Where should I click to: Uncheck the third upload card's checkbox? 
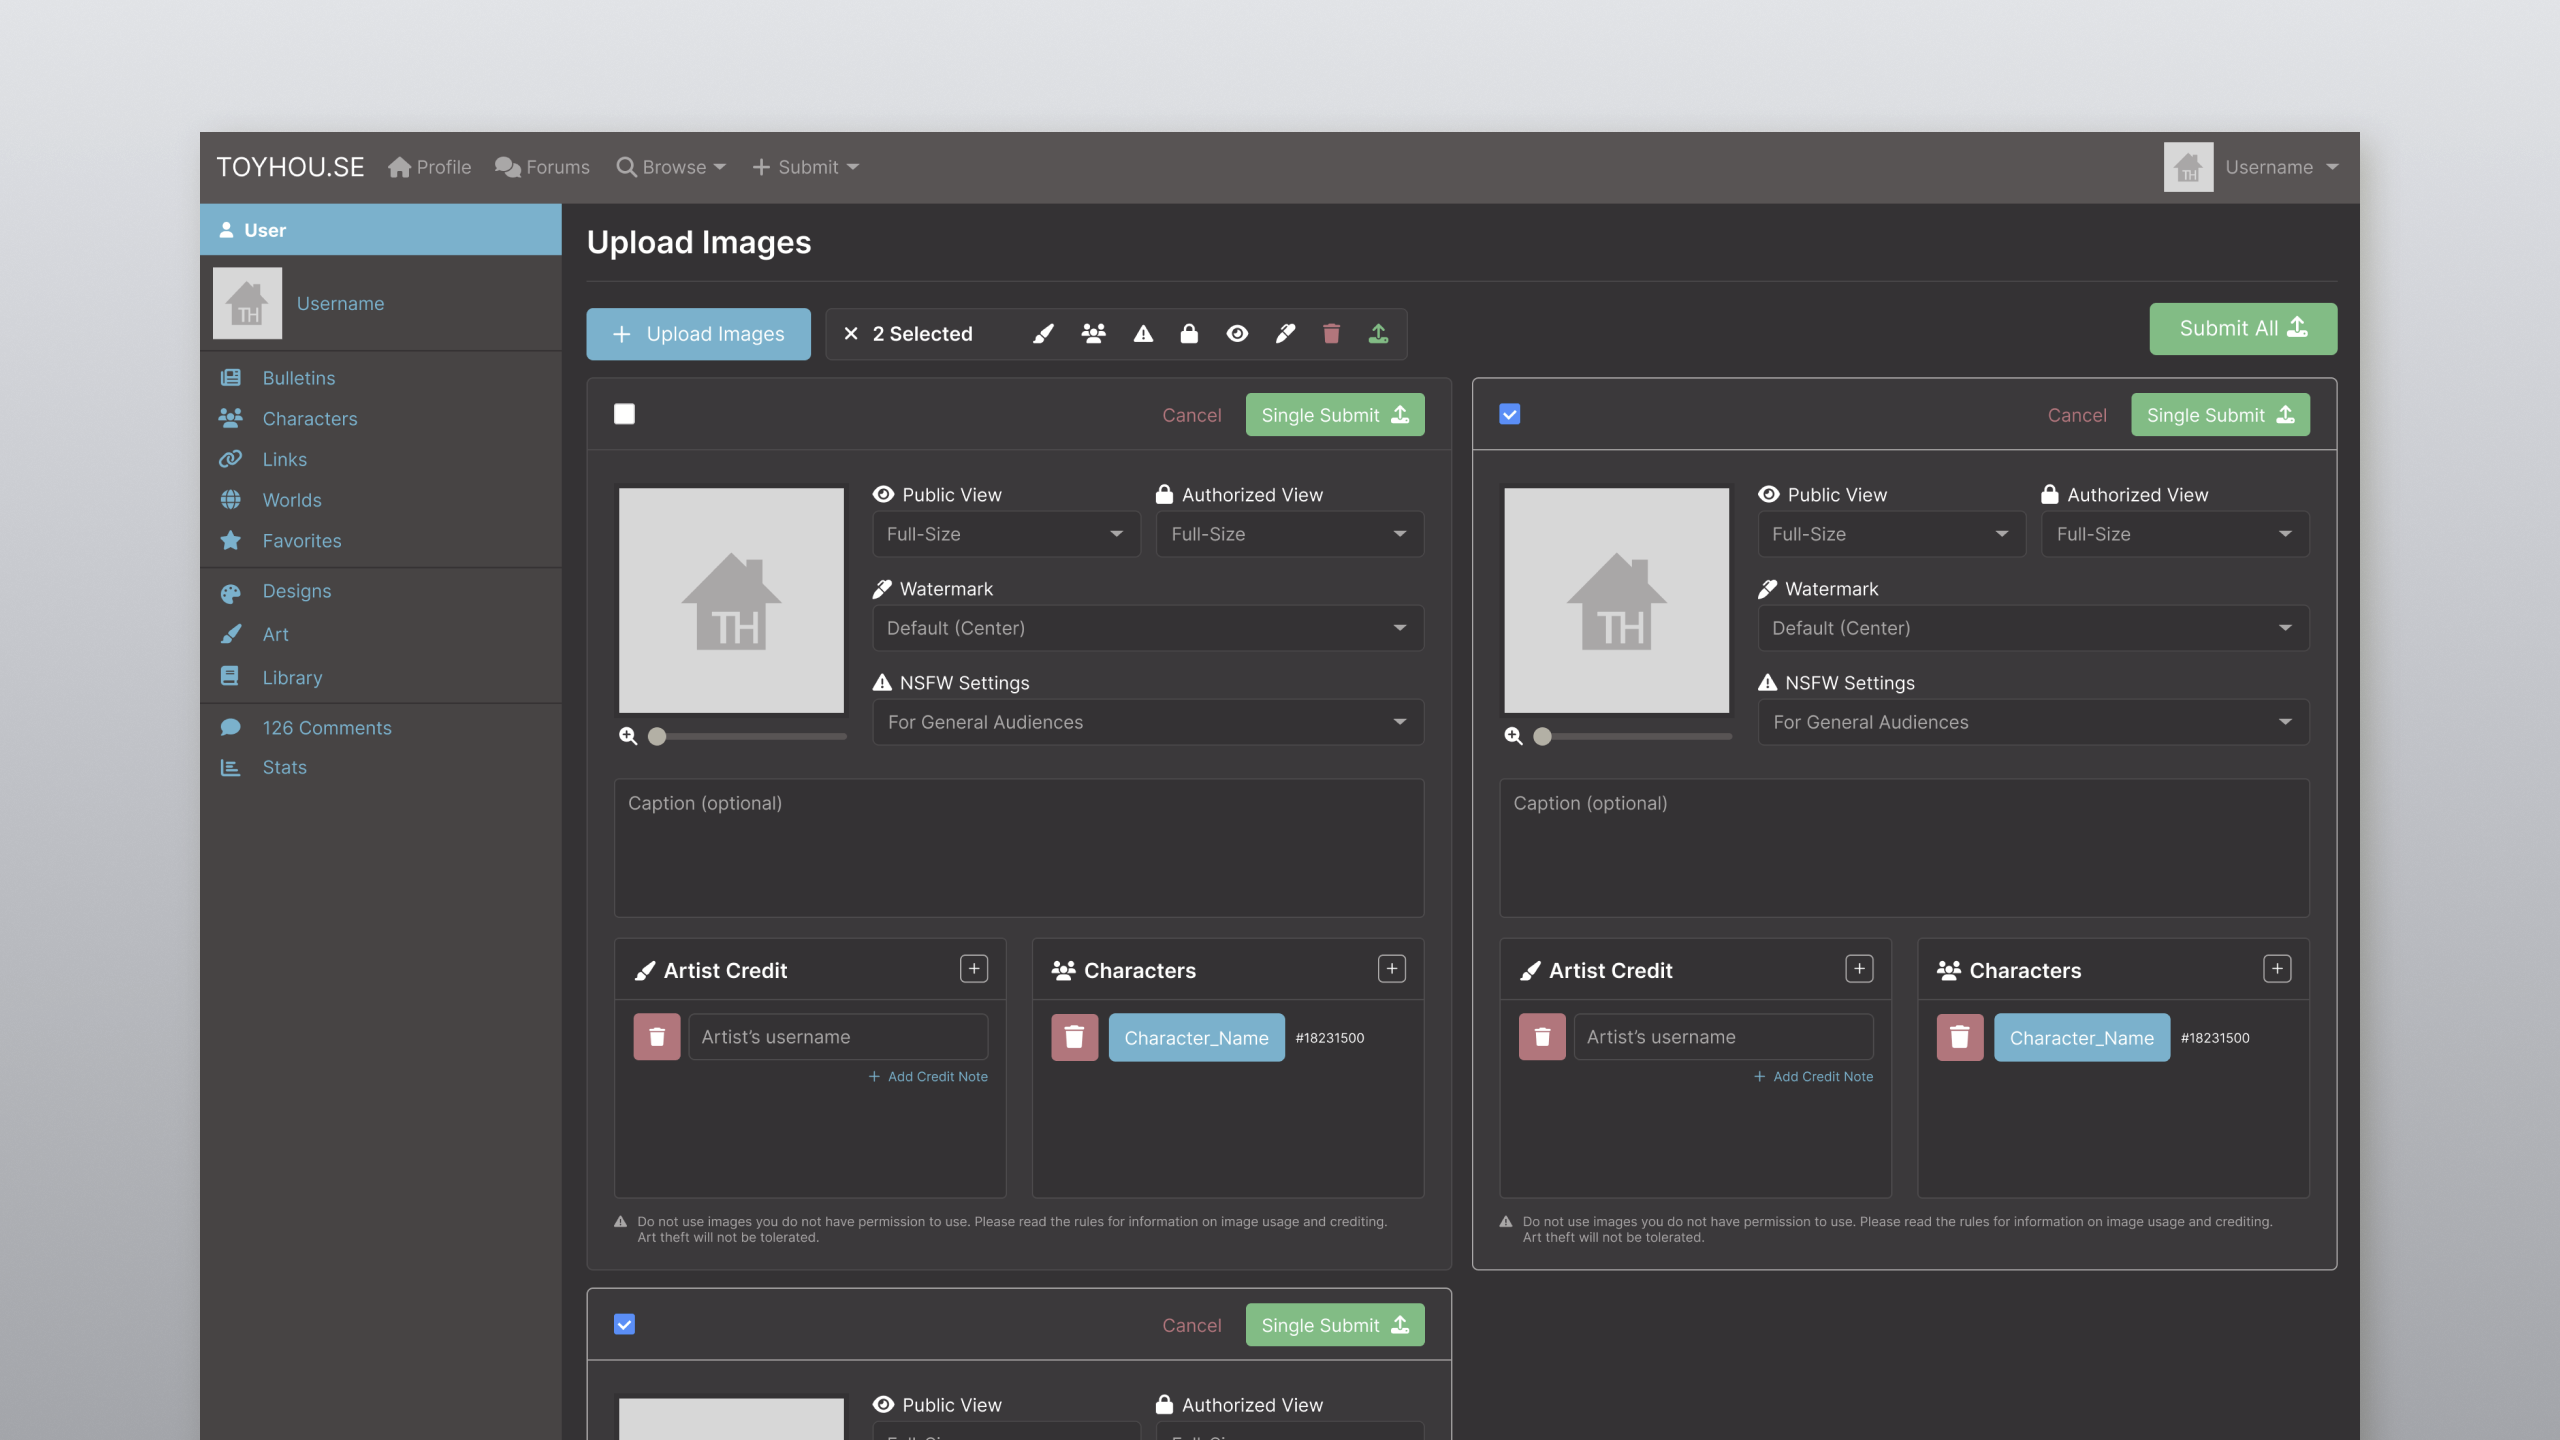(x=625, y=1325)
